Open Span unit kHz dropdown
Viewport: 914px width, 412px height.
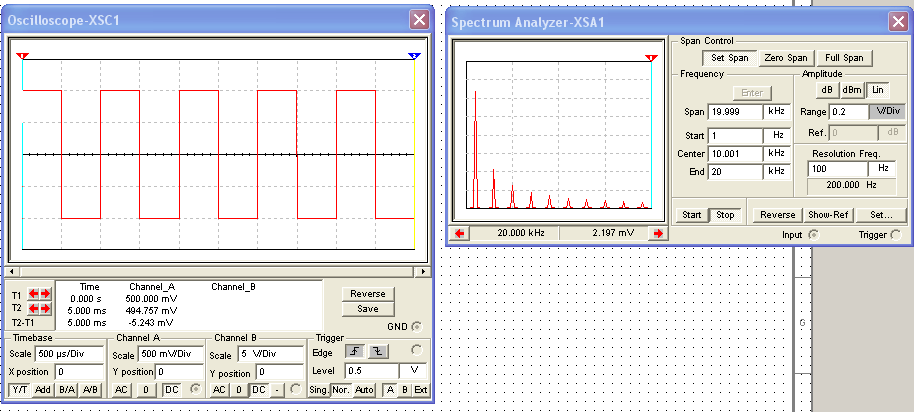pos(778,111)
